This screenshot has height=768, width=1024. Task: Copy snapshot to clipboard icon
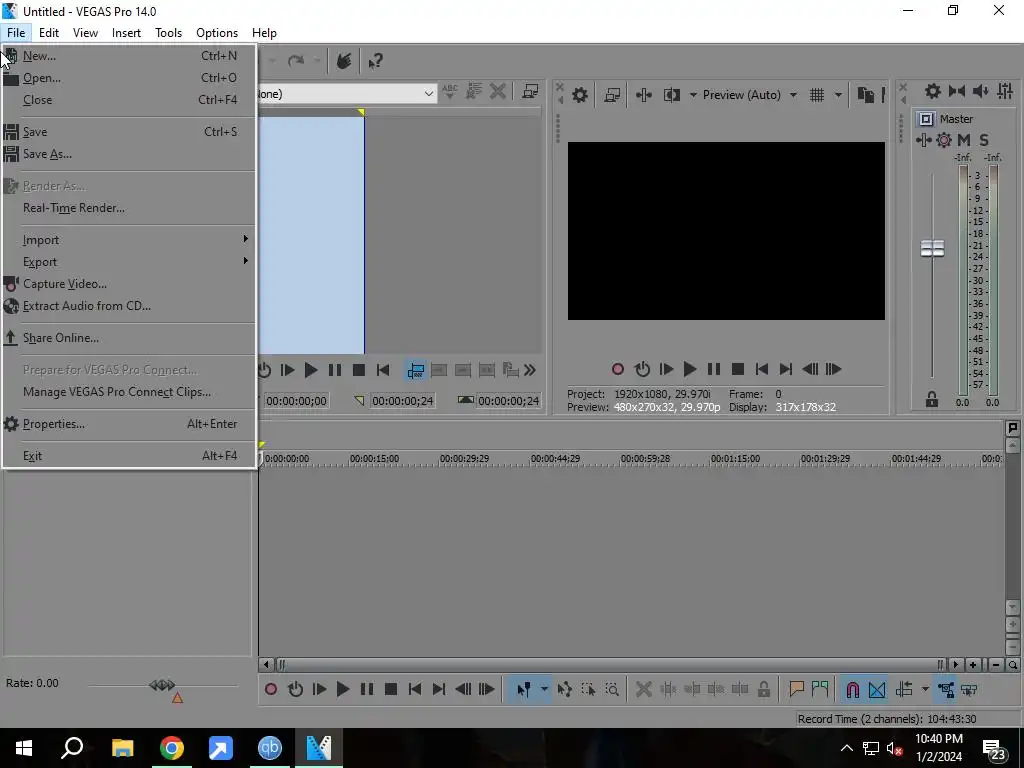point(865,95)
